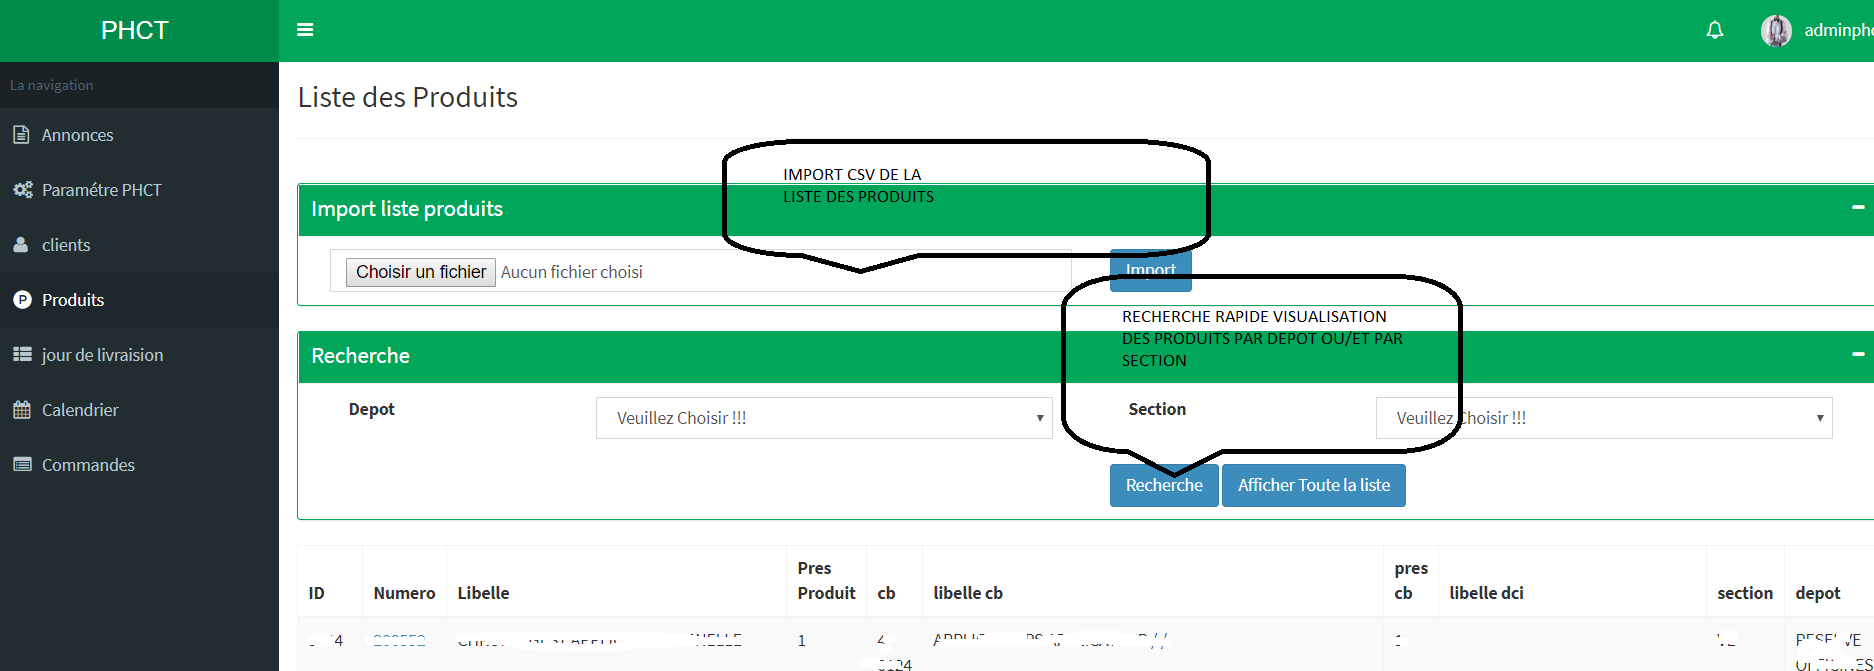Click the Numero column header
Viewport: 1874px width, 671px height.
(404, 593)
